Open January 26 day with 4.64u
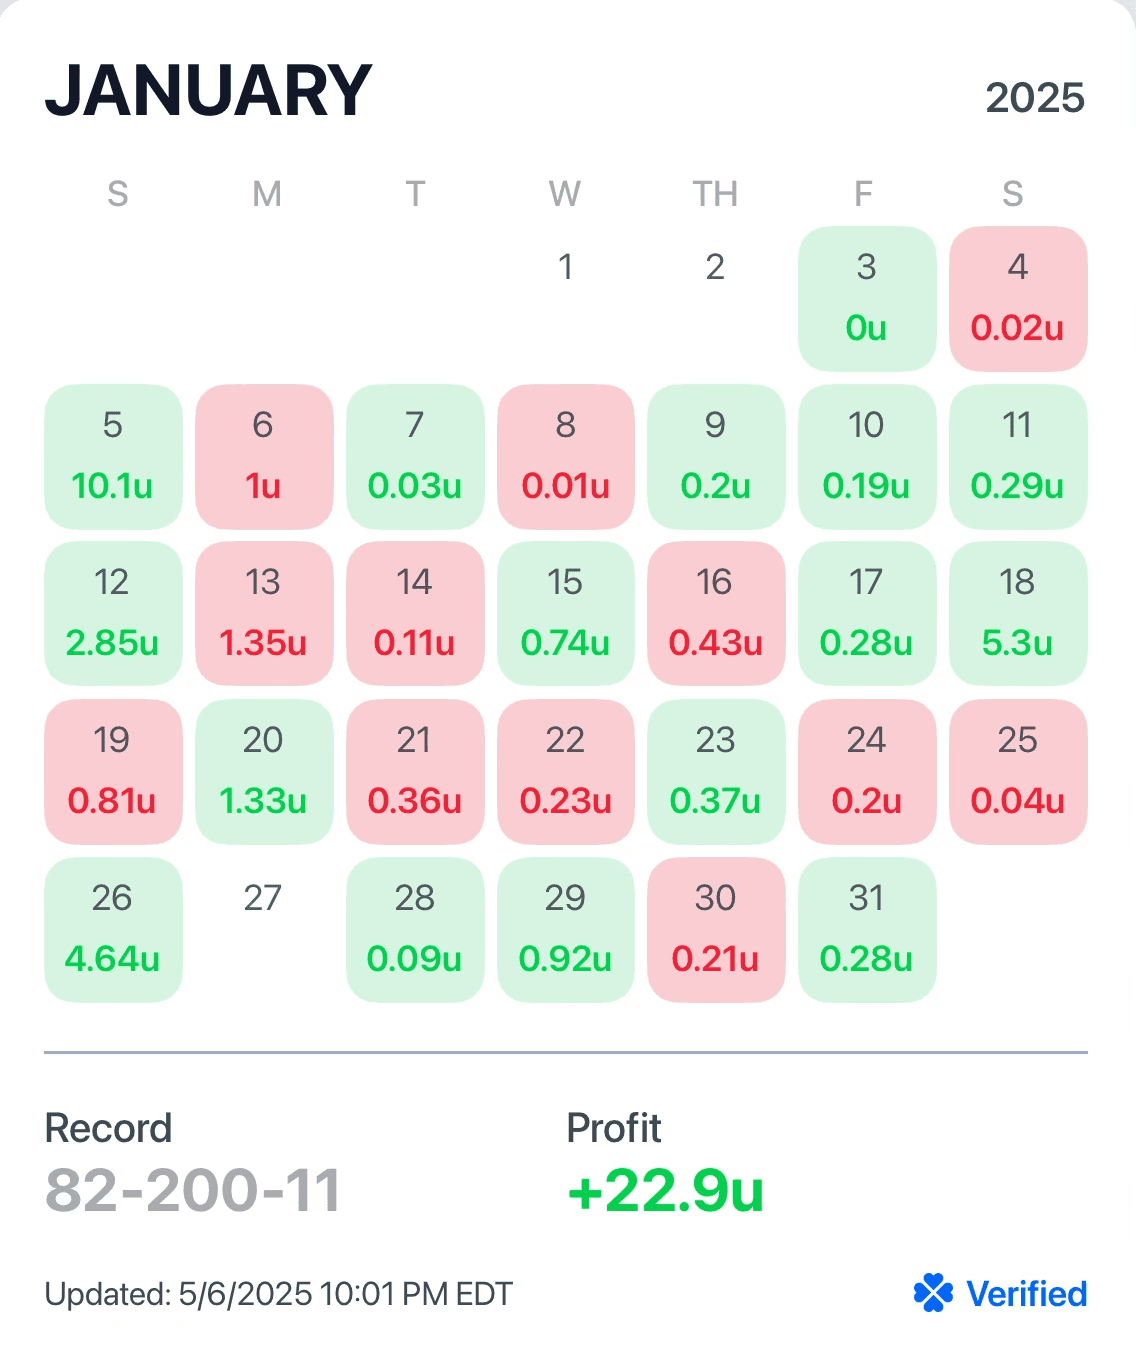 tap(113, 930)
